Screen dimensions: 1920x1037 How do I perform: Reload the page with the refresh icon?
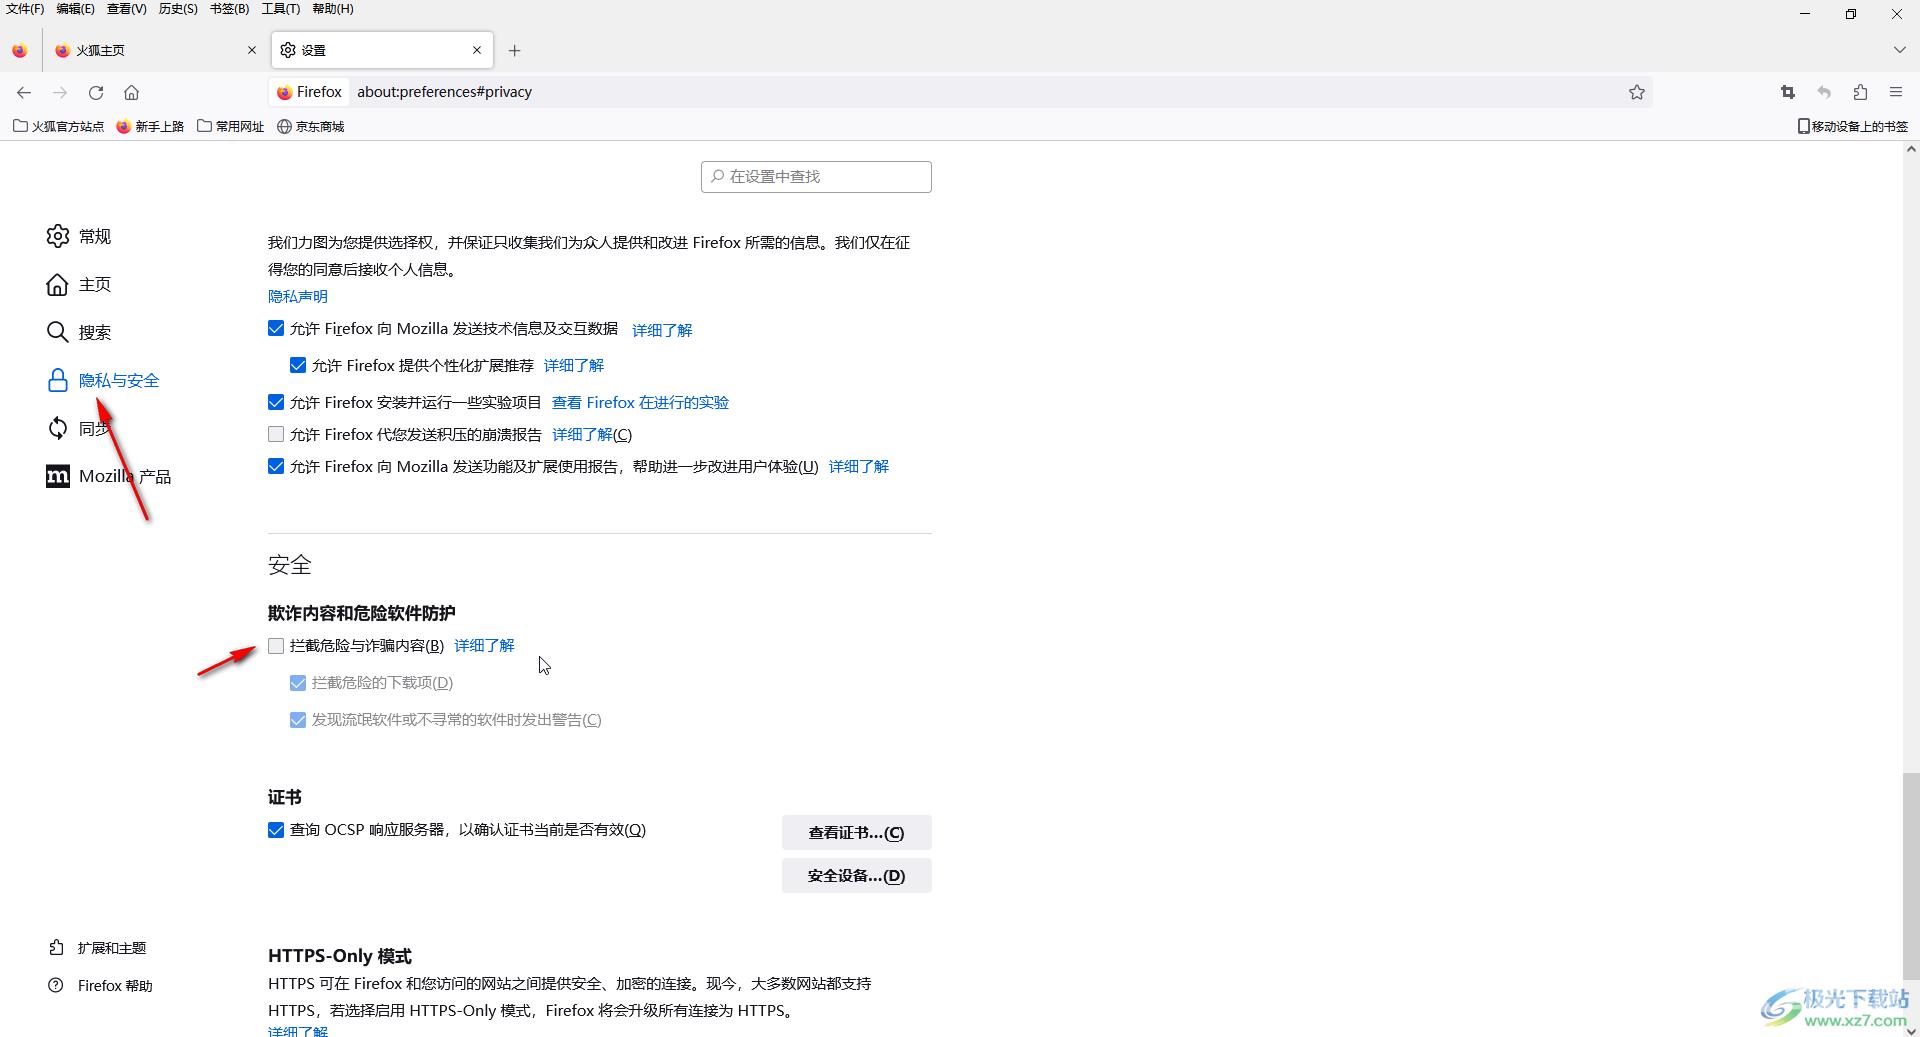[96, 92]
